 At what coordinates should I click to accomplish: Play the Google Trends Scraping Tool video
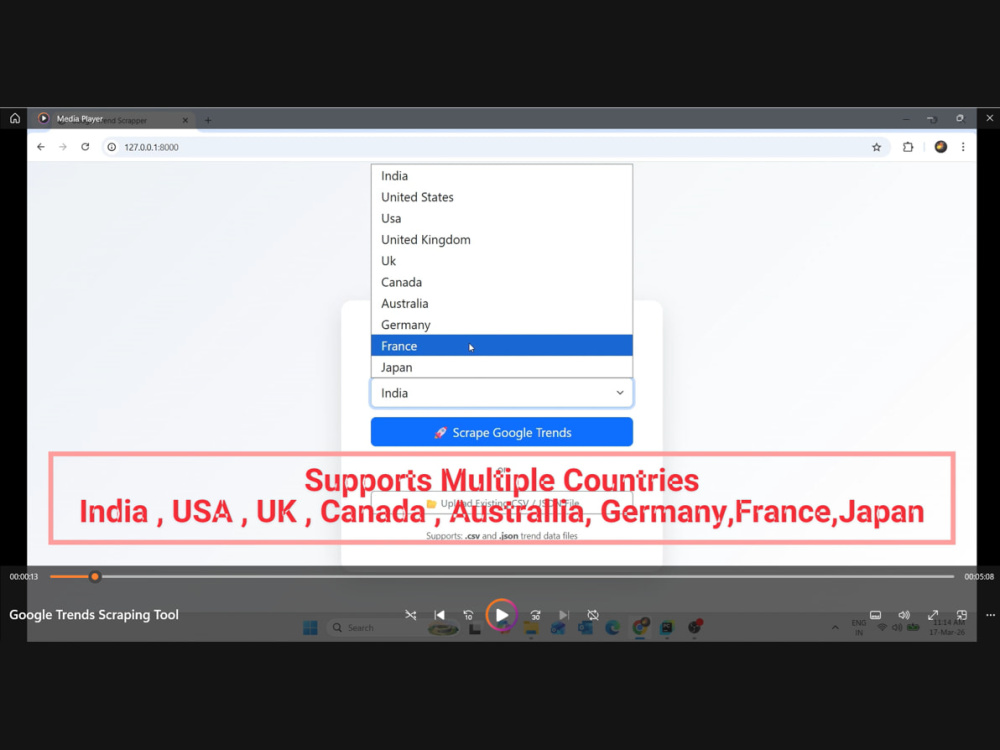[501, 615]
